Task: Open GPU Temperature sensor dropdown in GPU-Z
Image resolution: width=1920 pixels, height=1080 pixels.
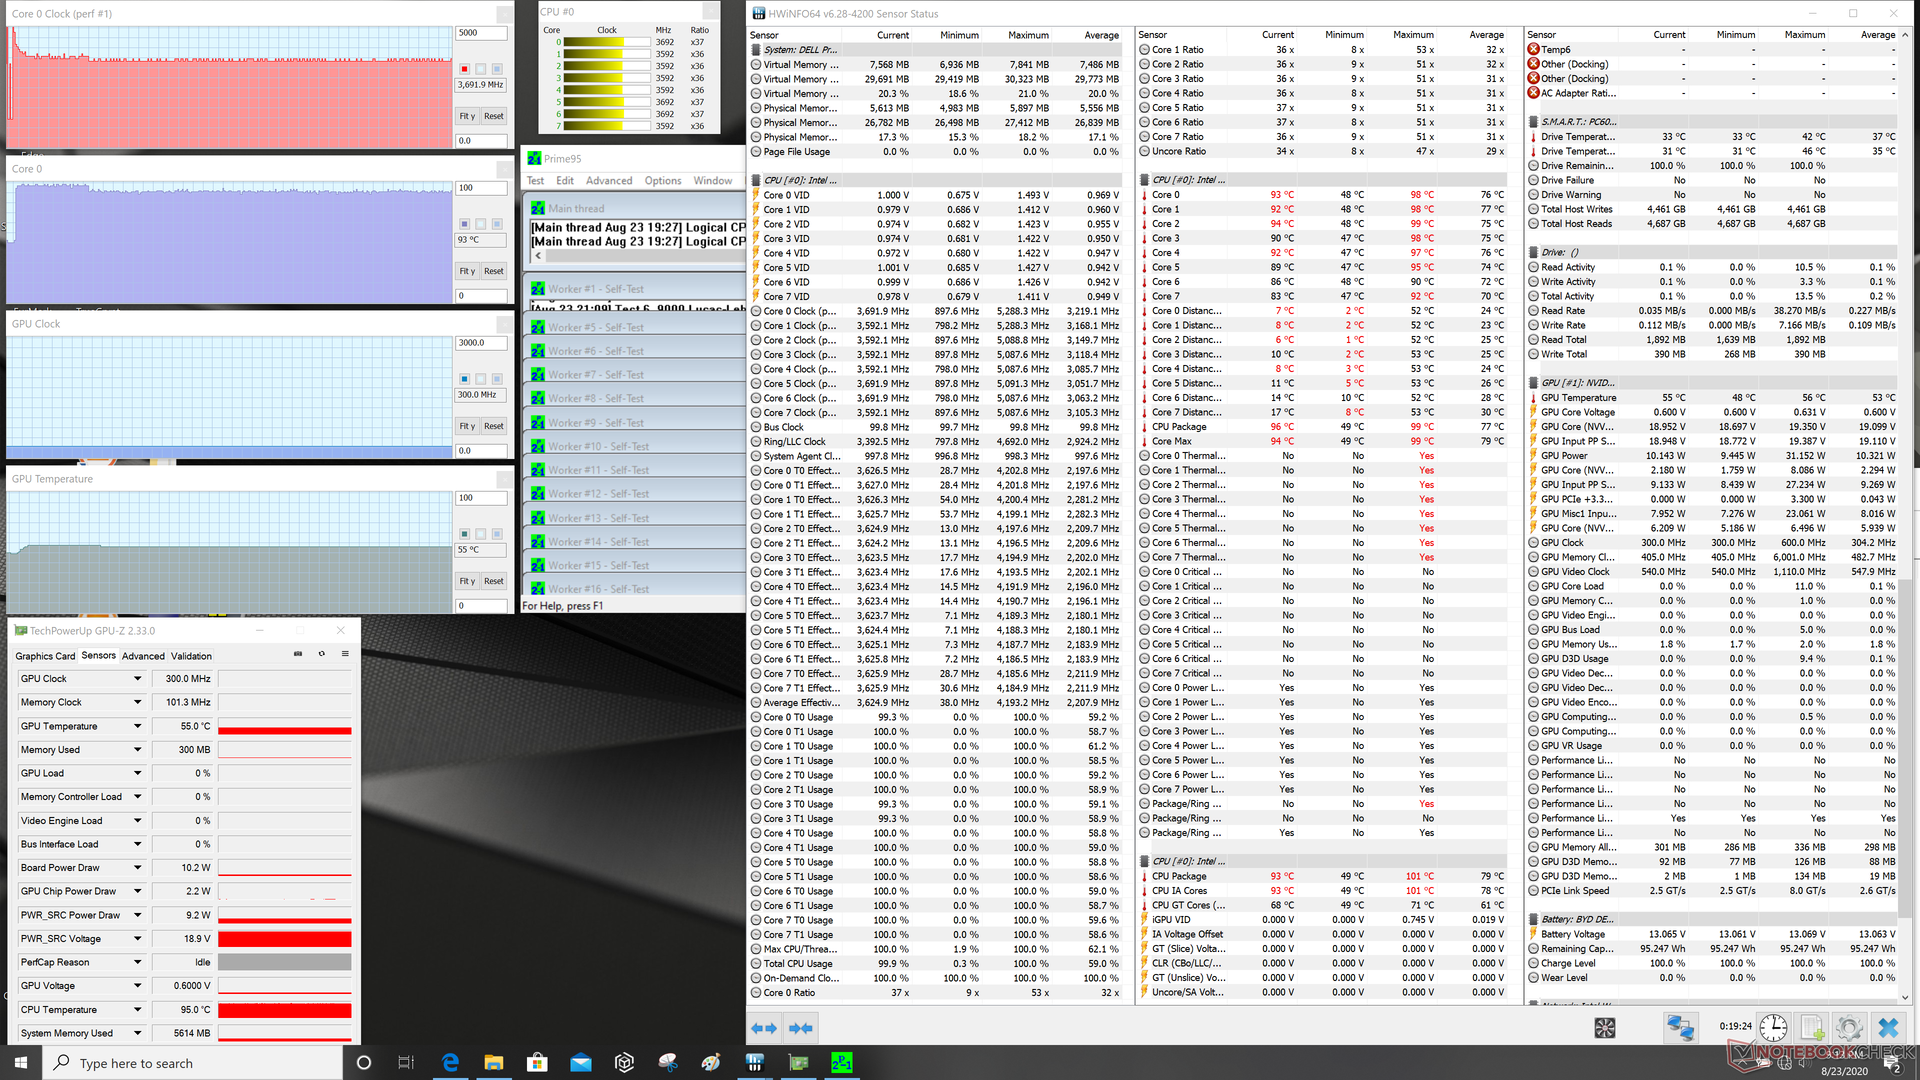Action: [137, 726]
